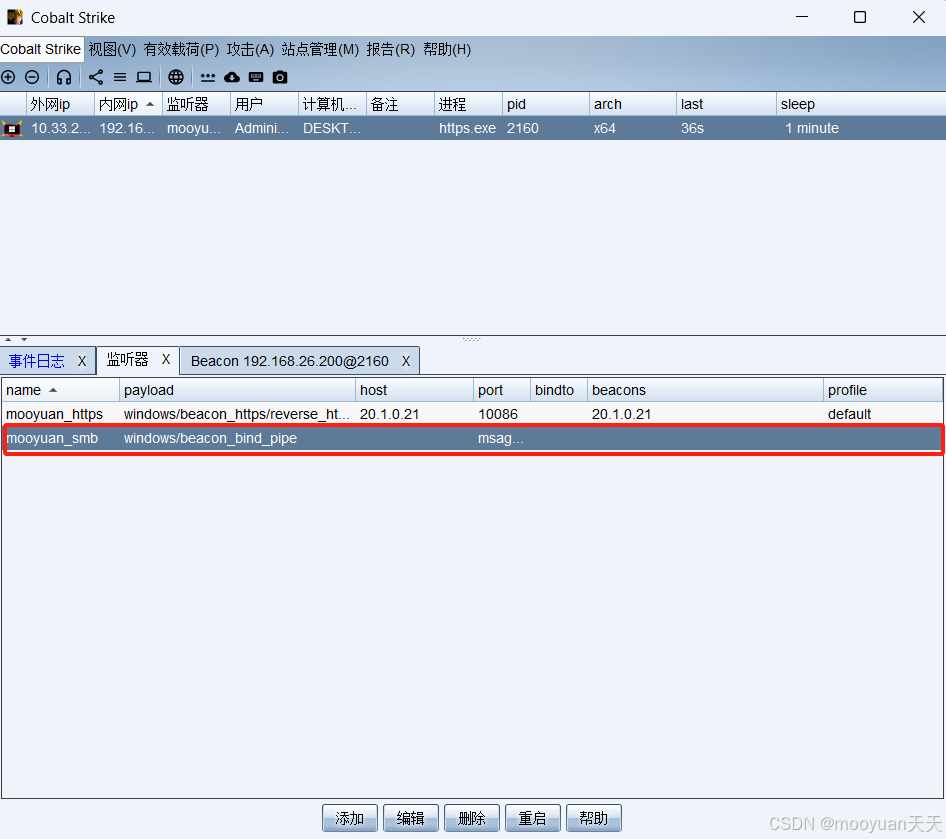The width and height of the screenshot is (946, 839).
Task: Select the 监听器 tab
Action: click(127, 360)
